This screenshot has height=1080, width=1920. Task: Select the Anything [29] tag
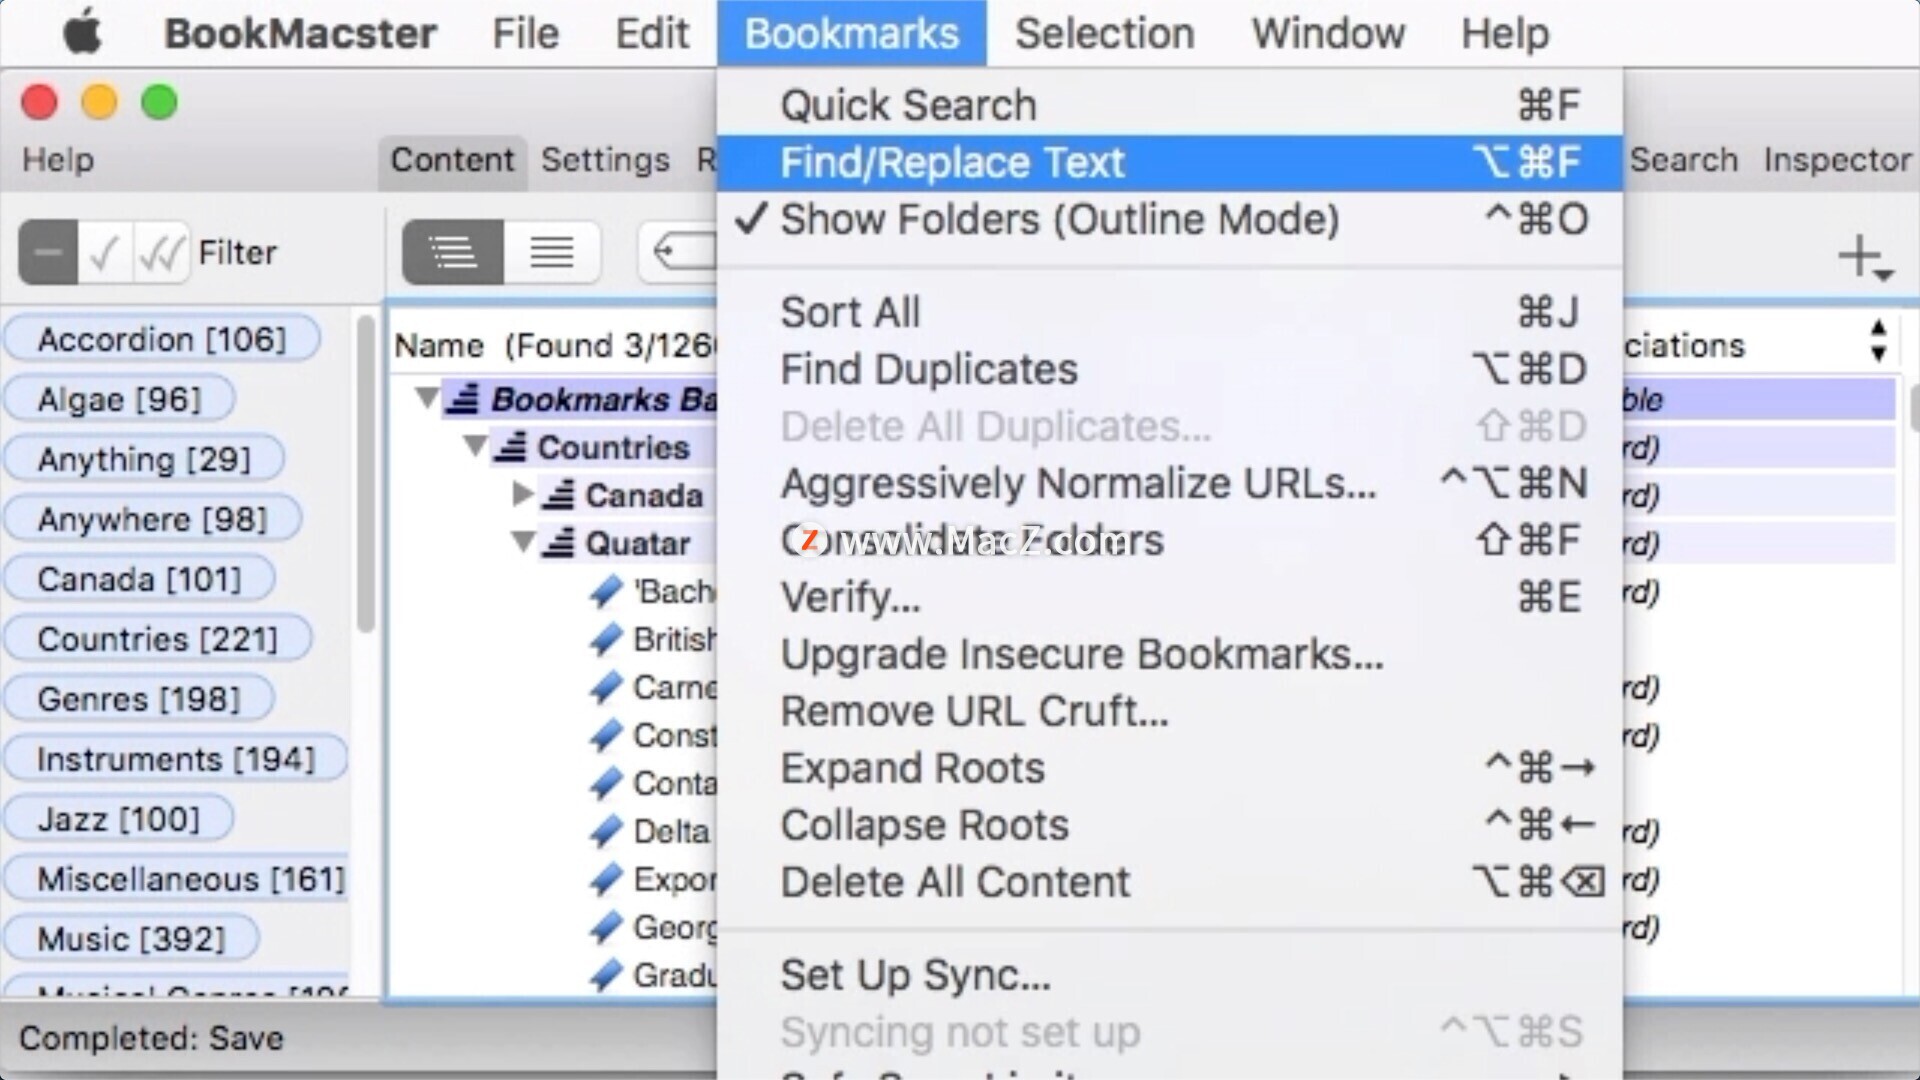(x=144, y=459)
